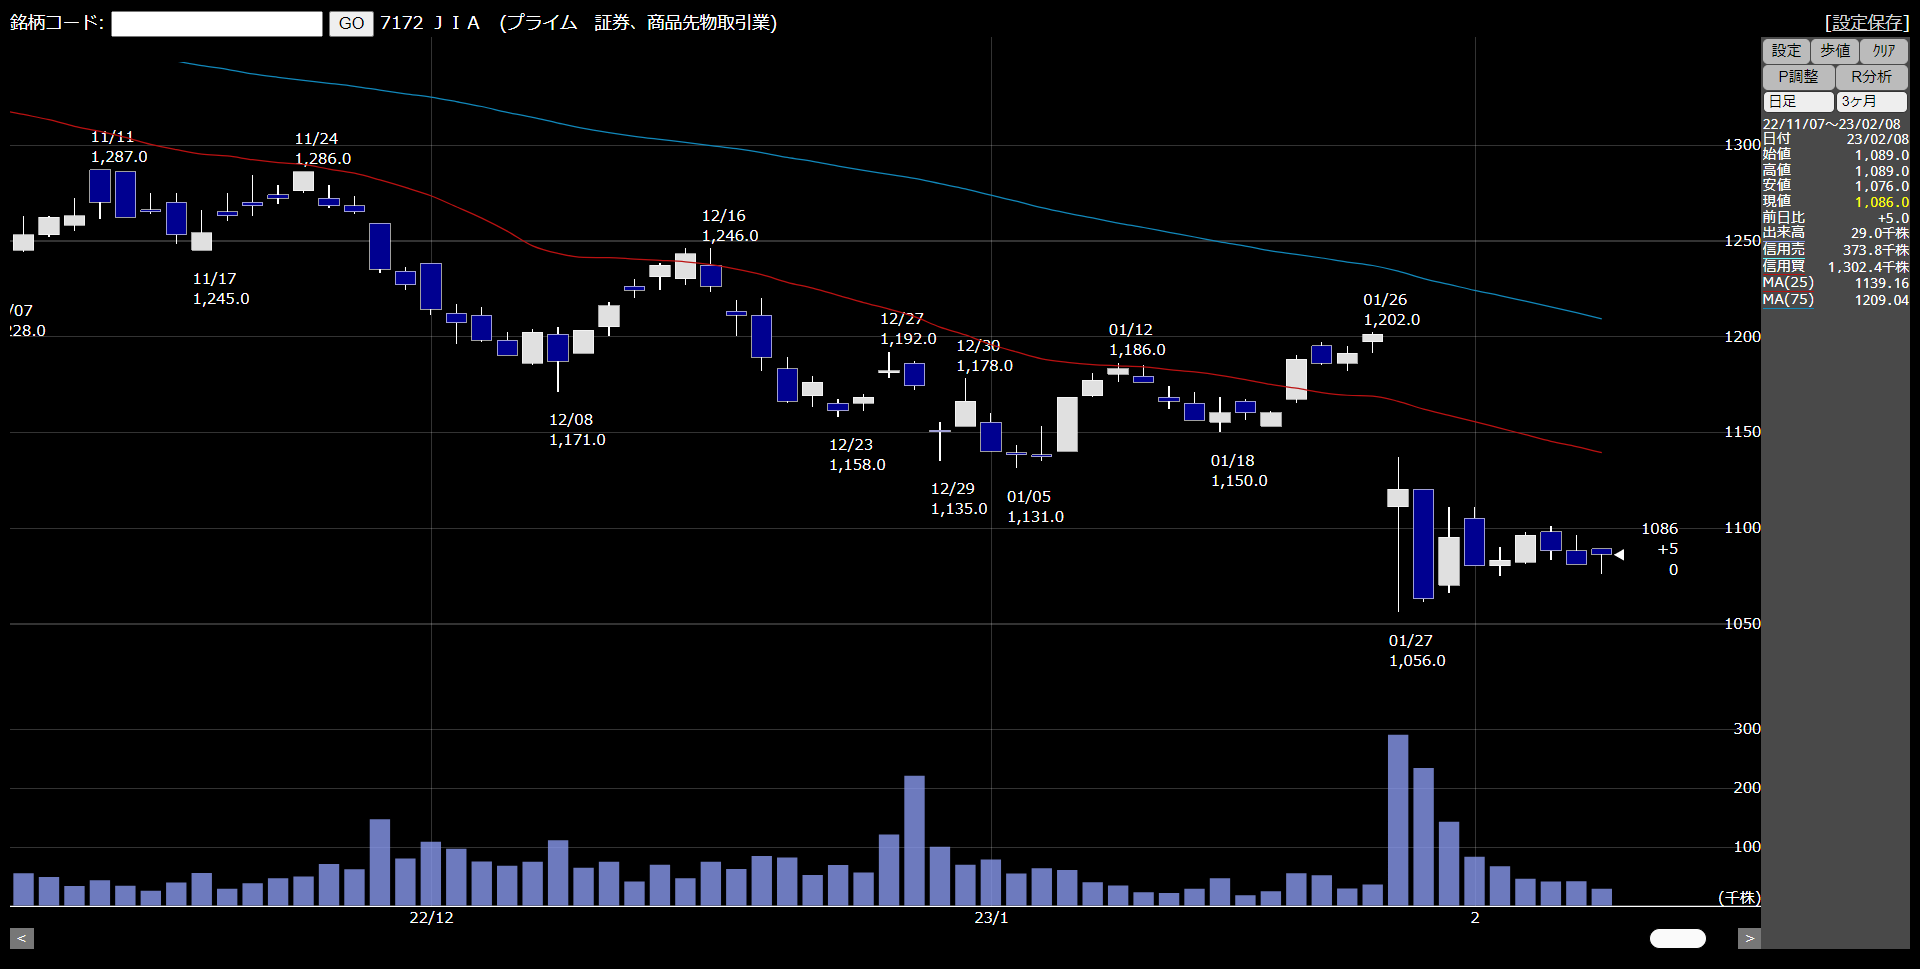Click the left scroll arrow button
Image resolution: width=1920 pixels, height=969 pixels.
22,938
